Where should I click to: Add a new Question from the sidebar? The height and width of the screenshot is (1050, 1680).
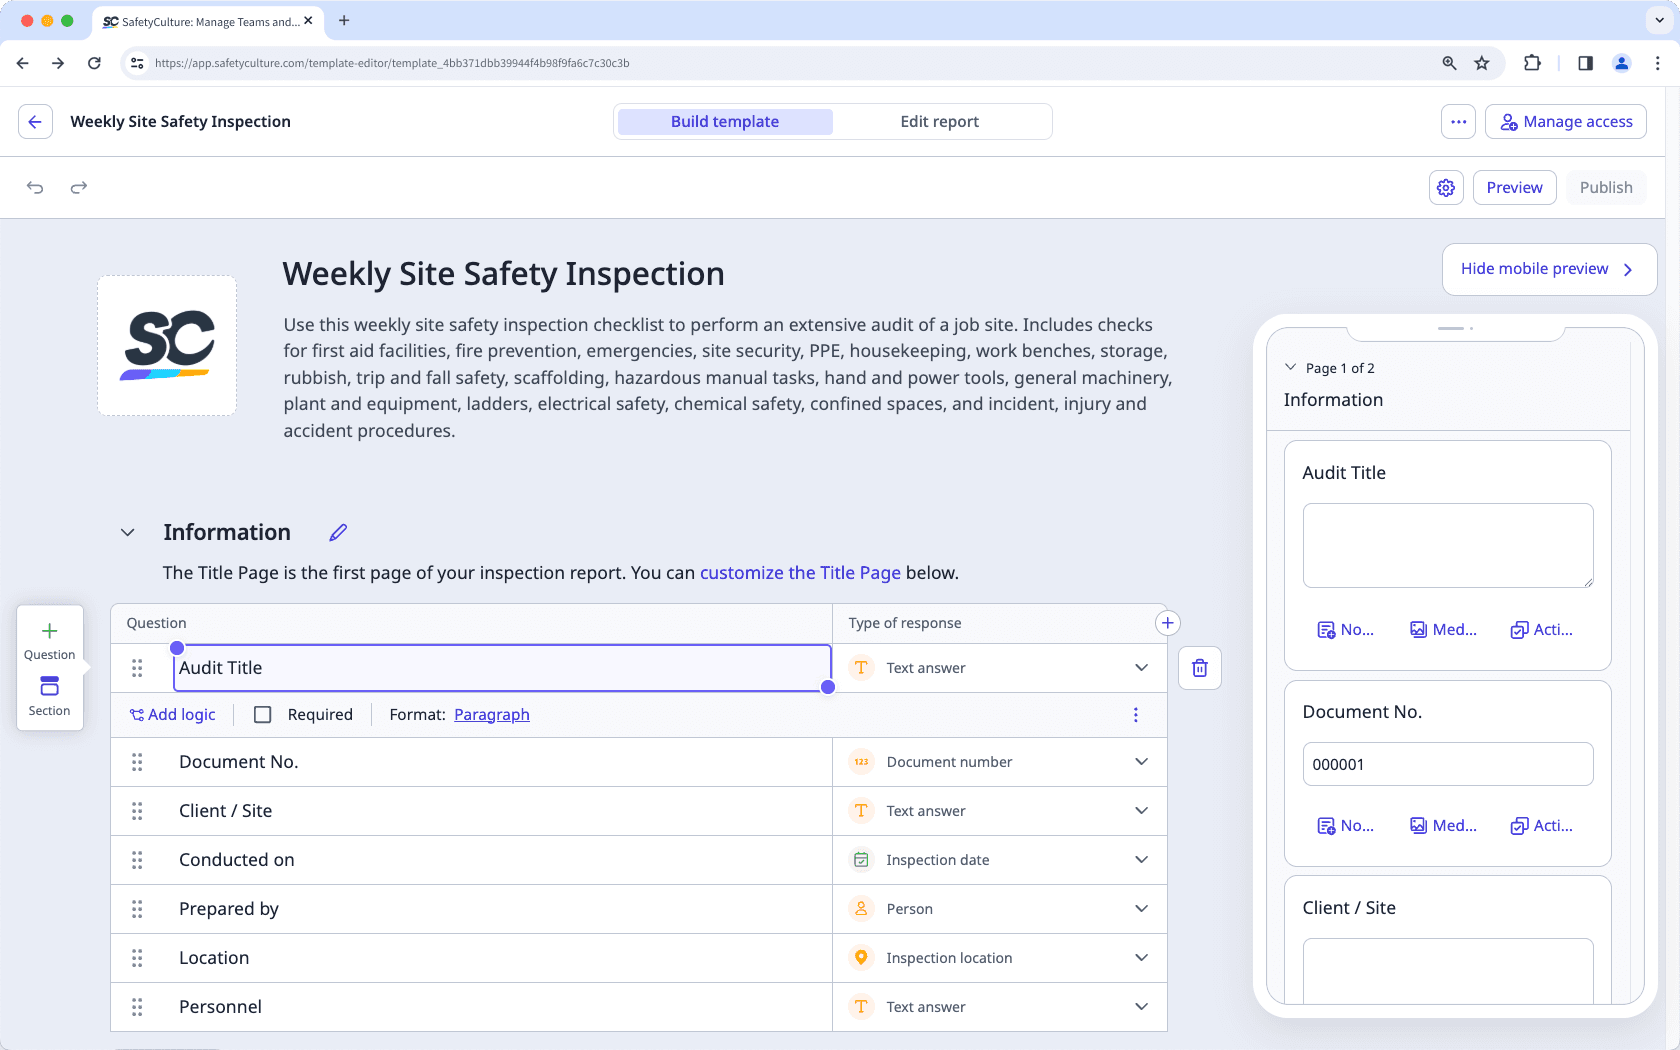49,640
